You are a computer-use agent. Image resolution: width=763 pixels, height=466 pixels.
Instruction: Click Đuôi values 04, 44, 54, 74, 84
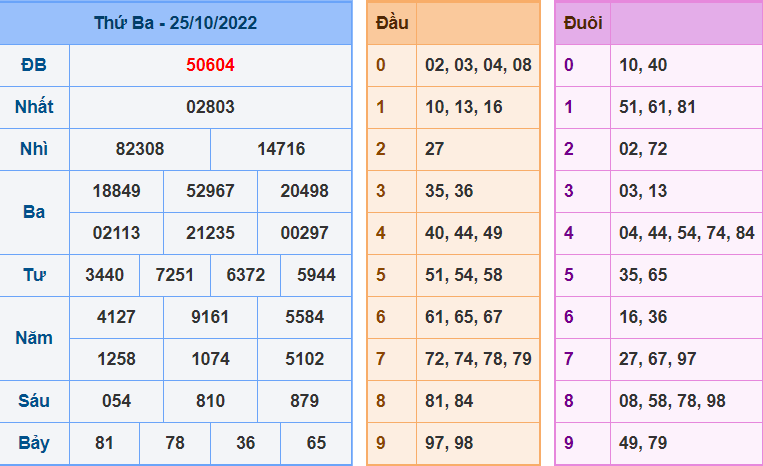pyautogui.click(x=687, y=233)
